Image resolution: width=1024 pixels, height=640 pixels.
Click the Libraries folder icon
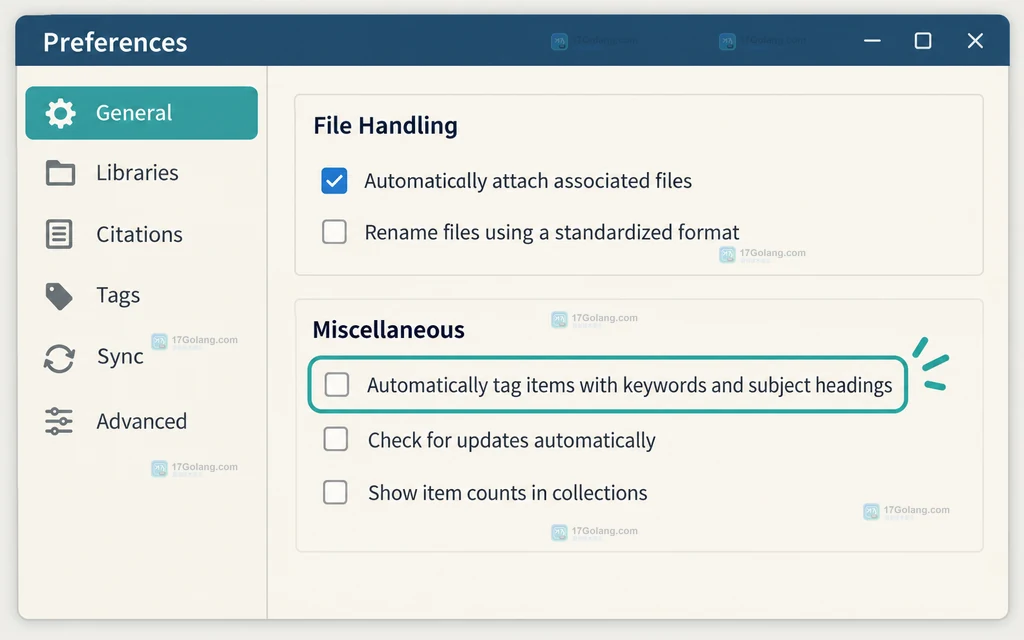pos(60,173)
